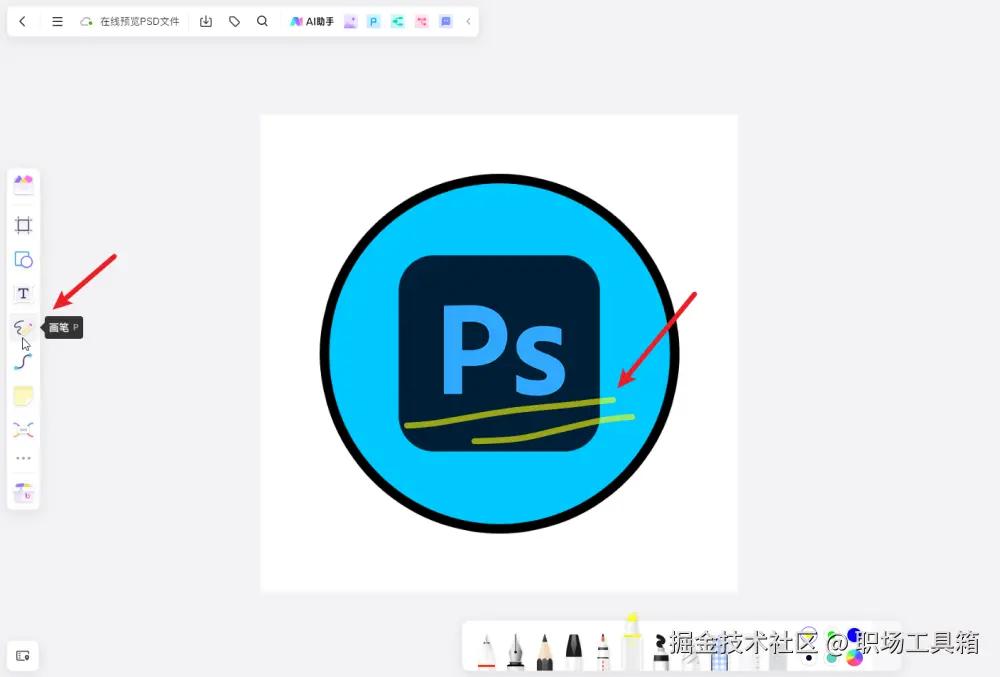Screen dimensions: 1000x677
Task: Select the red dashed-line pen
Action: pos(603,651)
